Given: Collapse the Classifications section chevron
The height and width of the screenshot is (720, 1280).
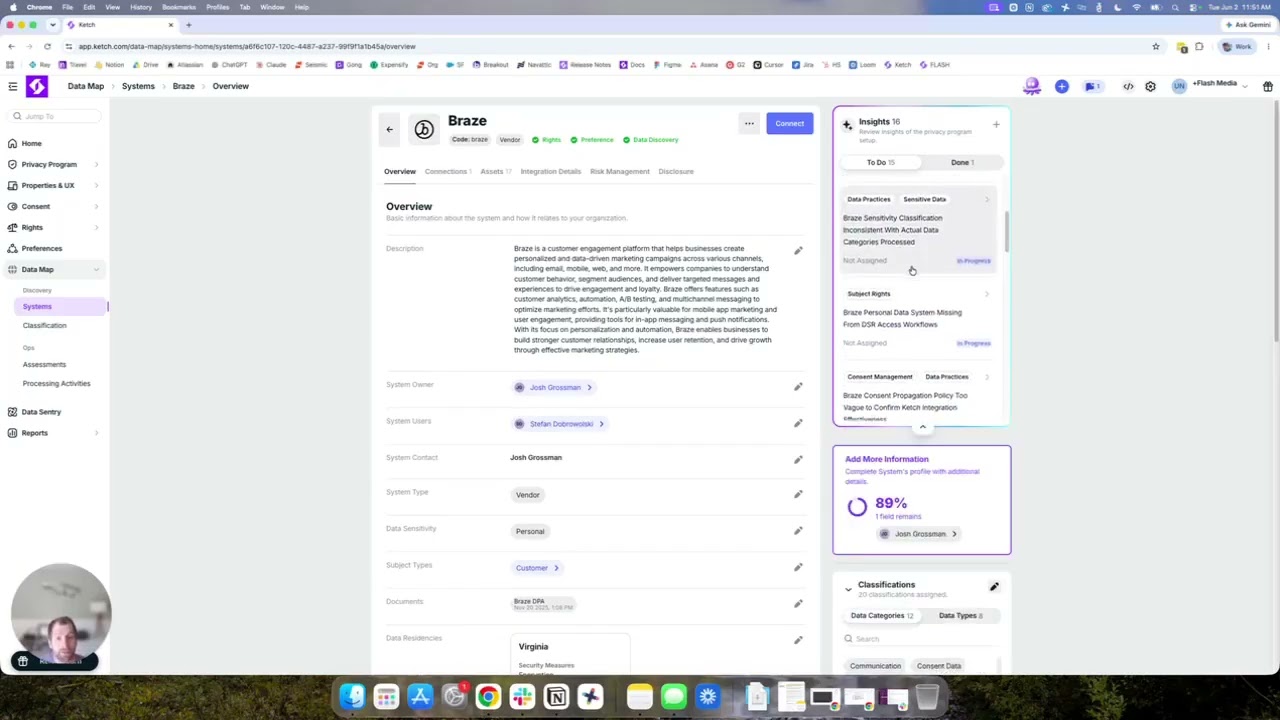Looking at the screenshot, I should pyautogui.click(x=848, y=589).
